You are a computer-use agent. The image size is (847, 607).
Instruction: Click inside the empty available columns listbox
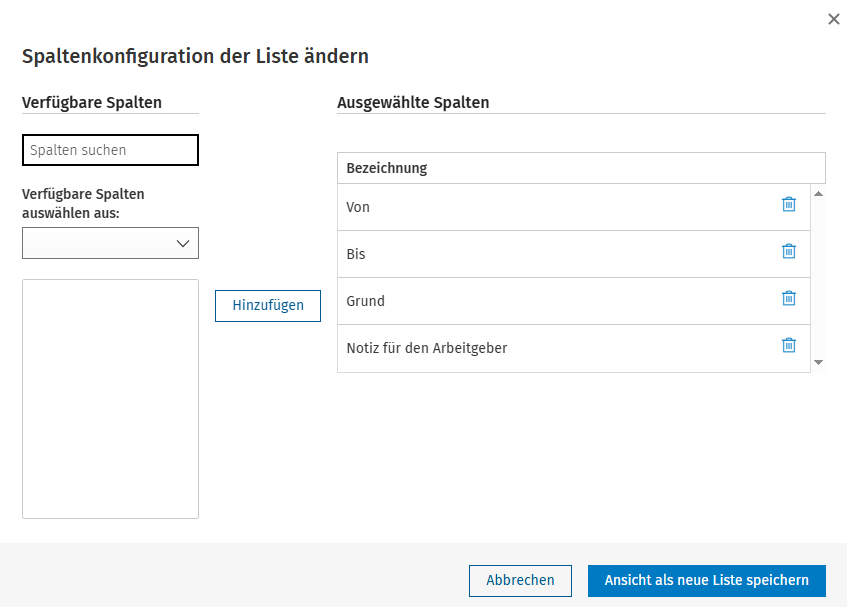pos(110,399)
